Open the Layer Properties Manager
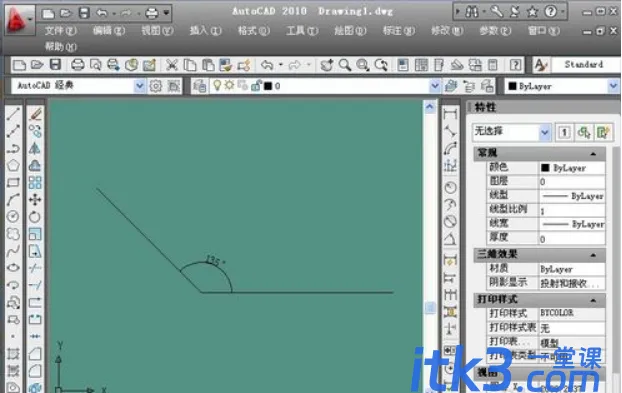The image size is (622, 393). (200, 86)
